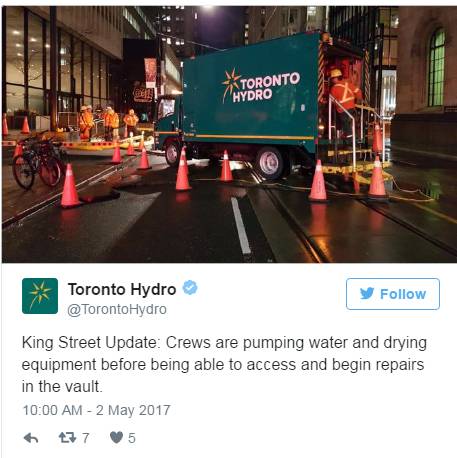Click the @TorontoHydro handle
The height and width of the screenshot is (458, 457).
click(x=117, y=309)
